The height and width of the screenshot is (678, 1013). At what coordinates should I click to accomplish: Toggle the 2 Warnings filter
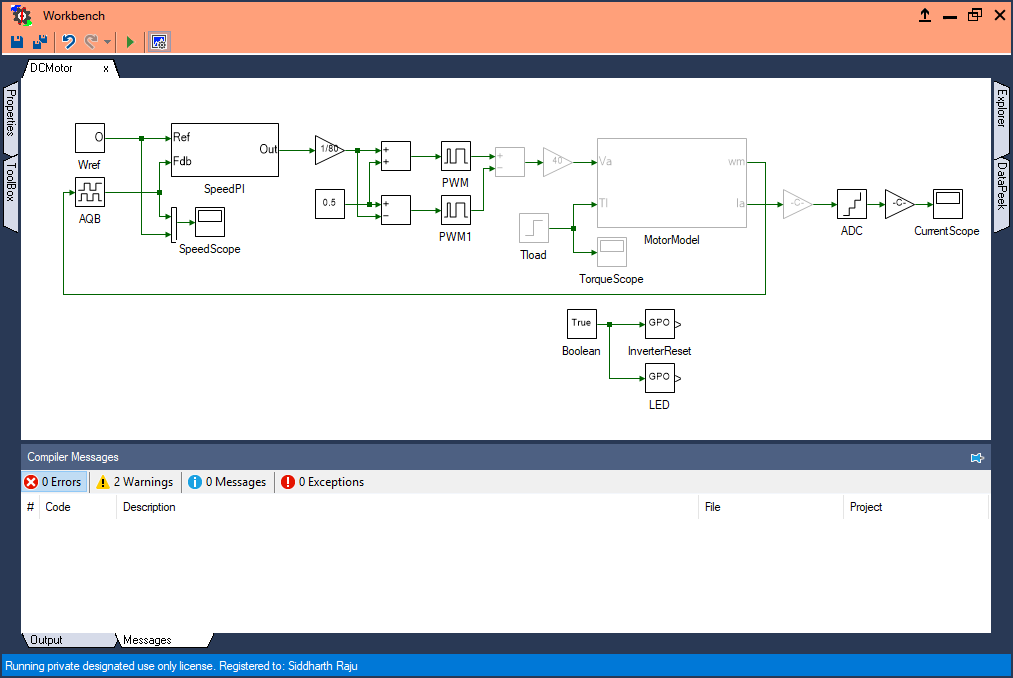tap(136, 482)
